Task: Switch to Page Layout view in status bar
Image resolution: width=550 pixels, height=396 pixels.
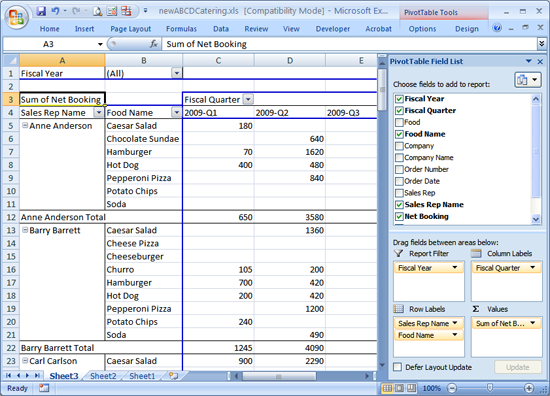Action: point(400,388)
